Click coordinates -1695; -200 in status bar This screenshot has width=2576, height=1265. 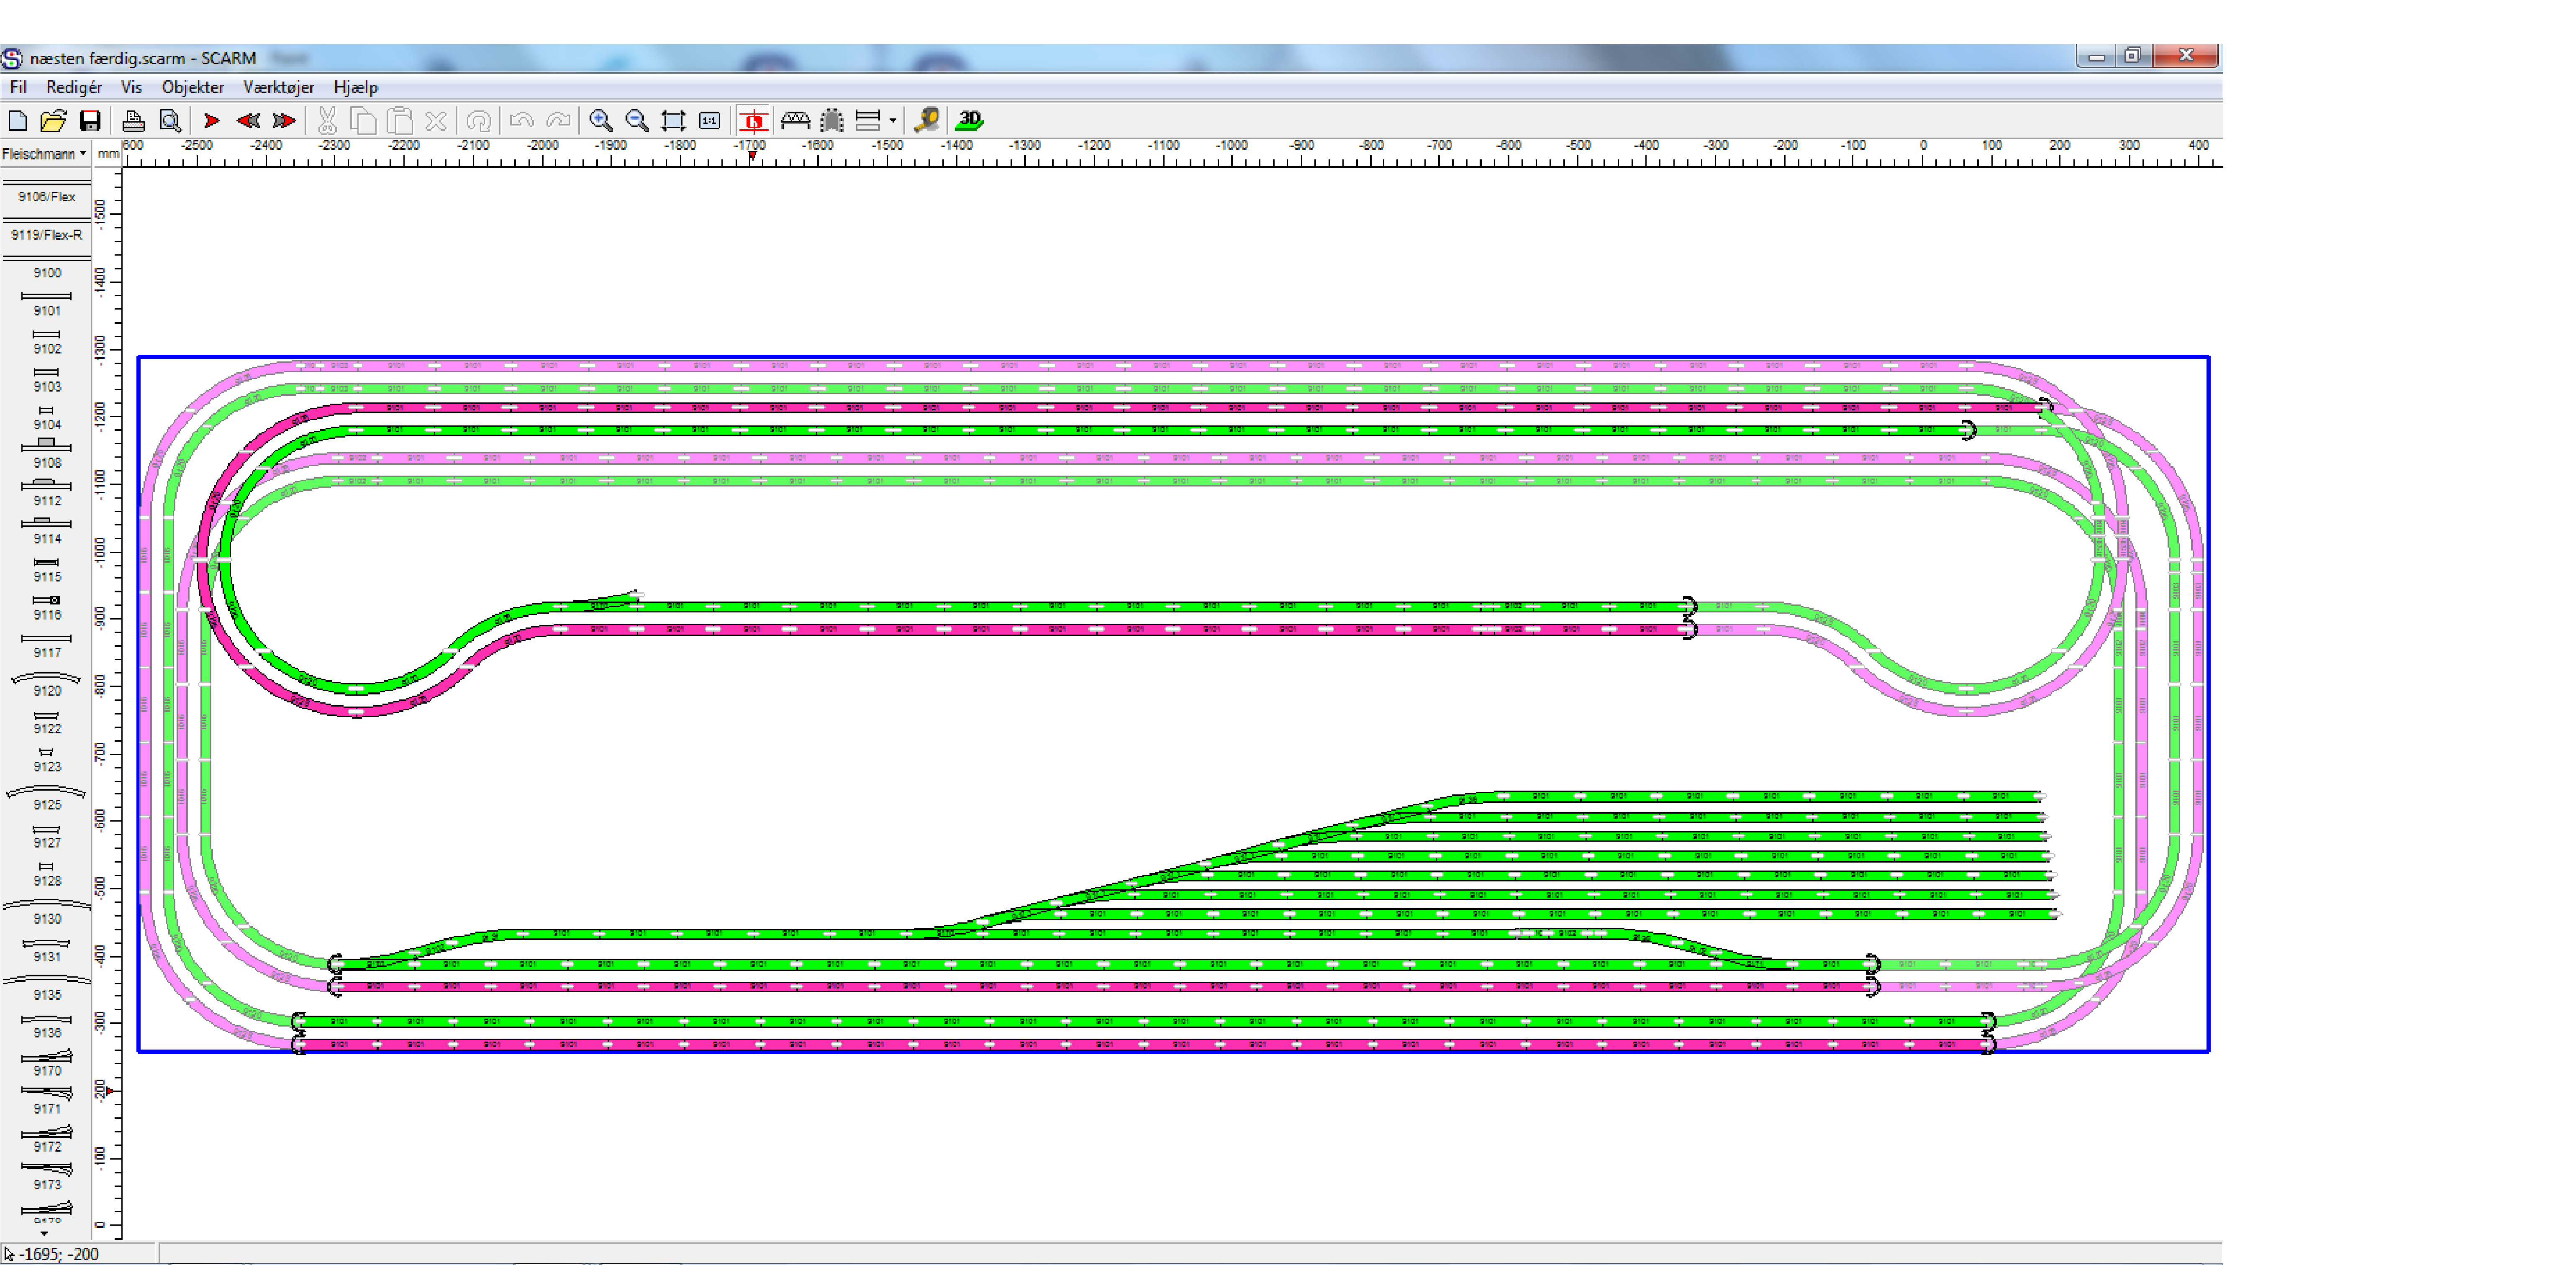[x=60, y=1254]
